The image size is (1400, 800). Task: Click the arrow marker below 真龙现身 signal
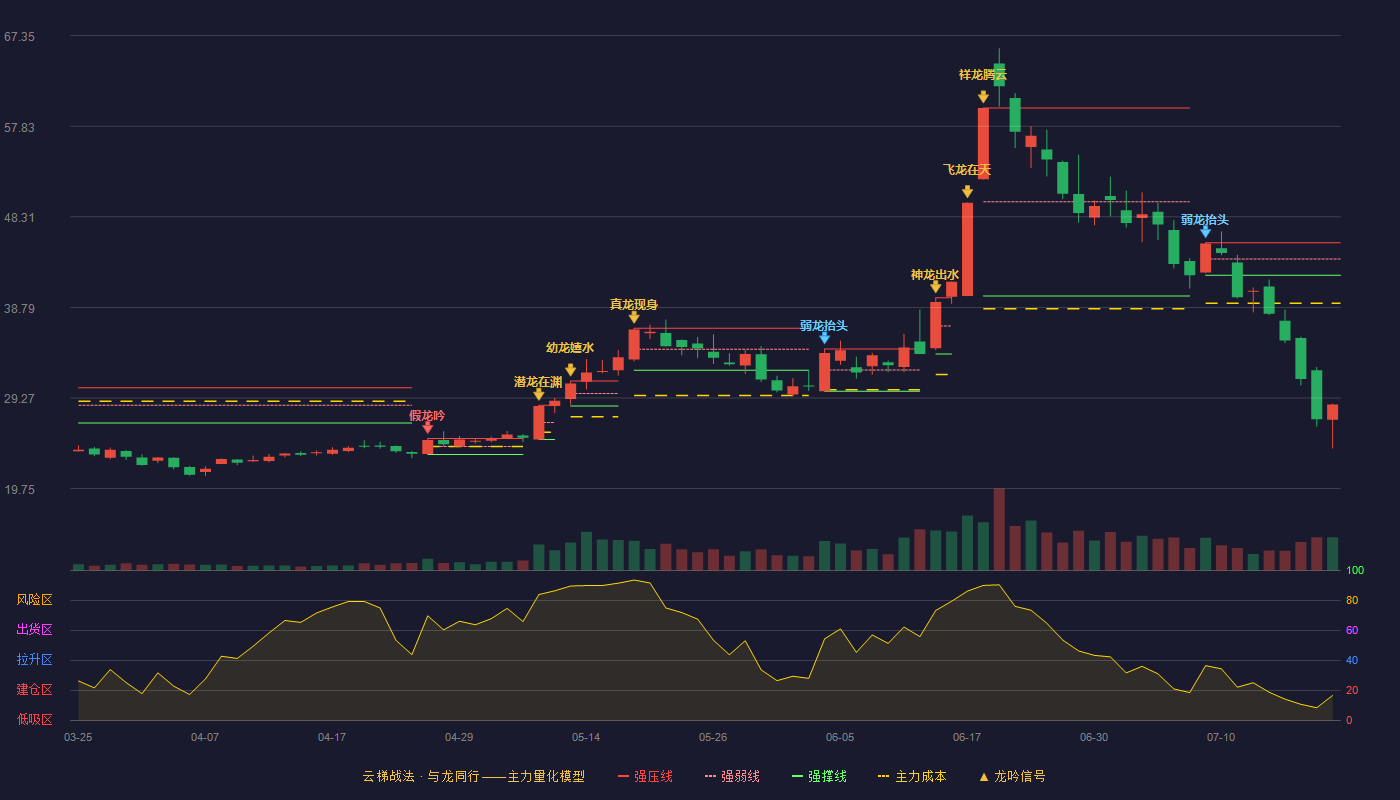[x=634, y=317]
